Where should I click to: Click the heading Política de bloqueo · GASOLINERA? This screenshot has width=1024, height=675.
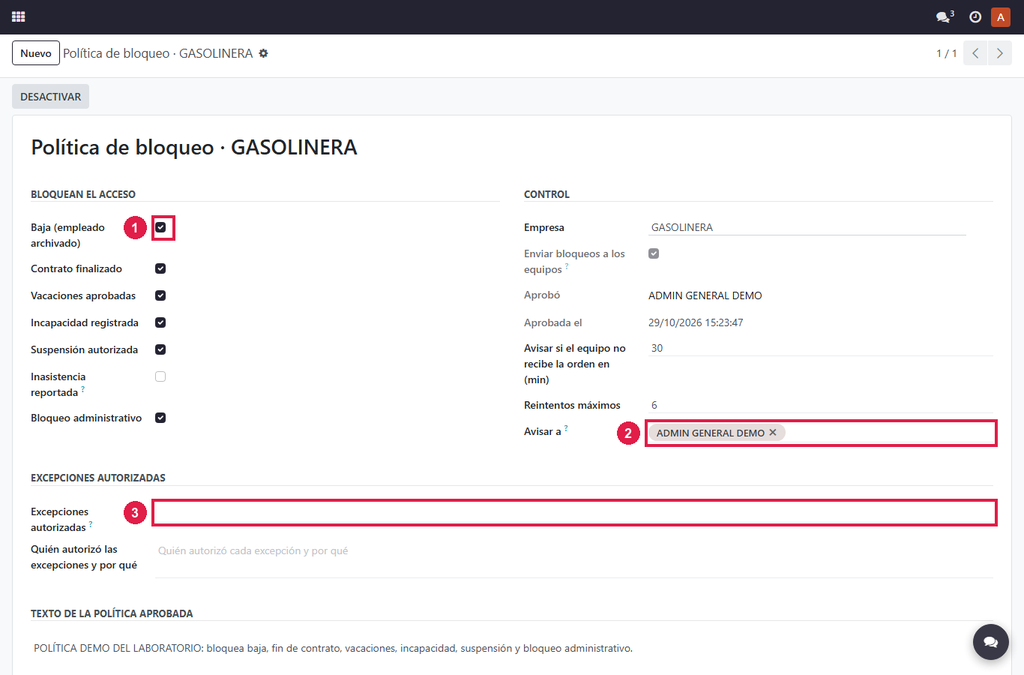pos(194,148)
